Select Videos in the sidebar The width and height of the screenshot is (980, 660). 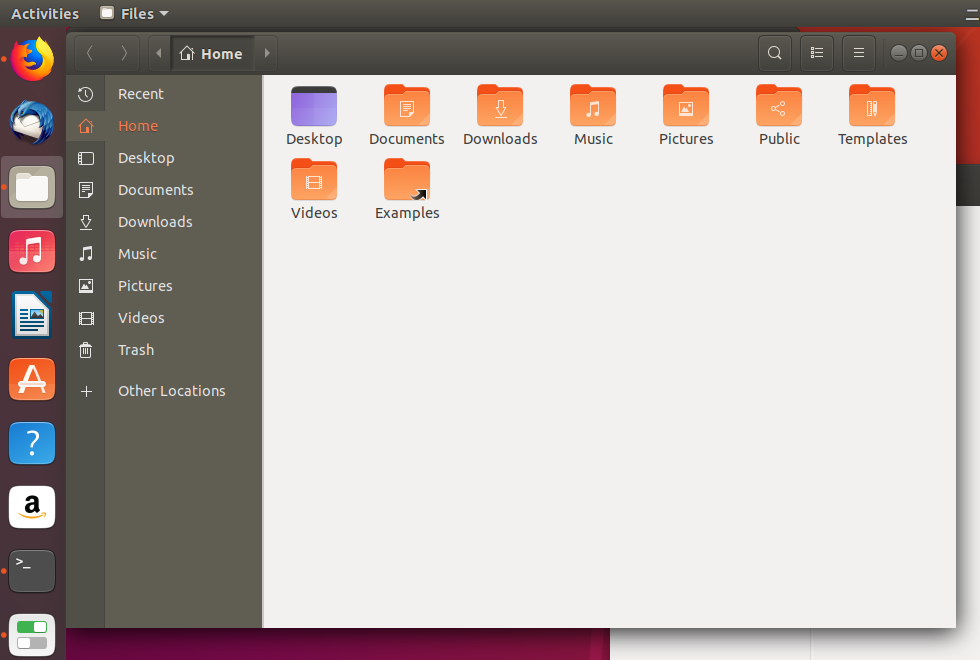(x=164, y=318)
